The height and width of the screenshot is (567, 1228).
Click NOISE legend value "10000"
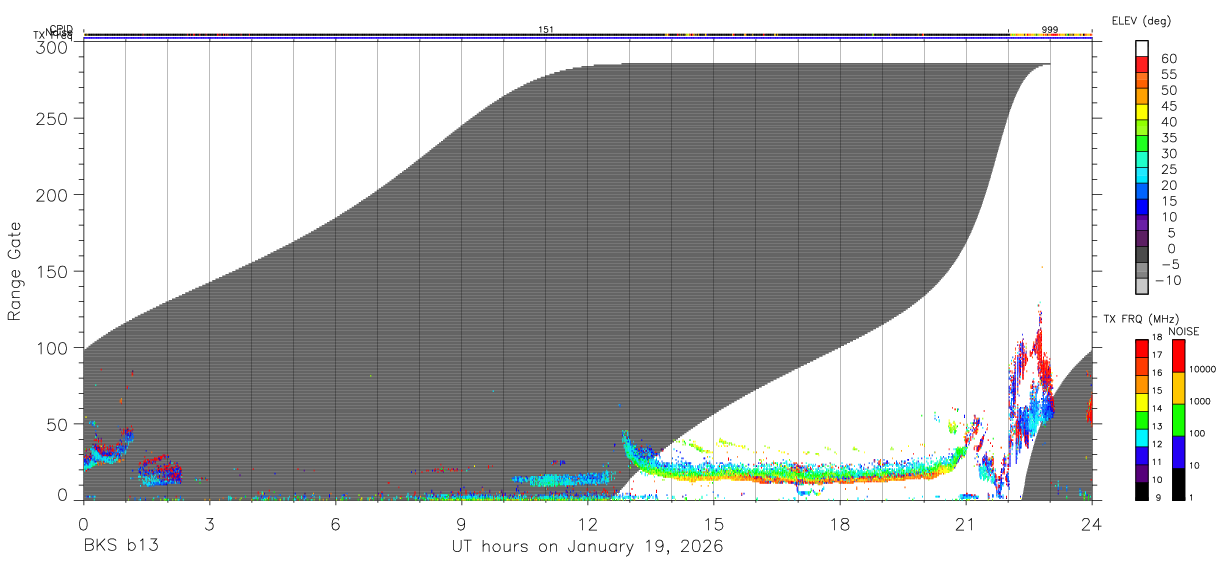coord(1201,369)
